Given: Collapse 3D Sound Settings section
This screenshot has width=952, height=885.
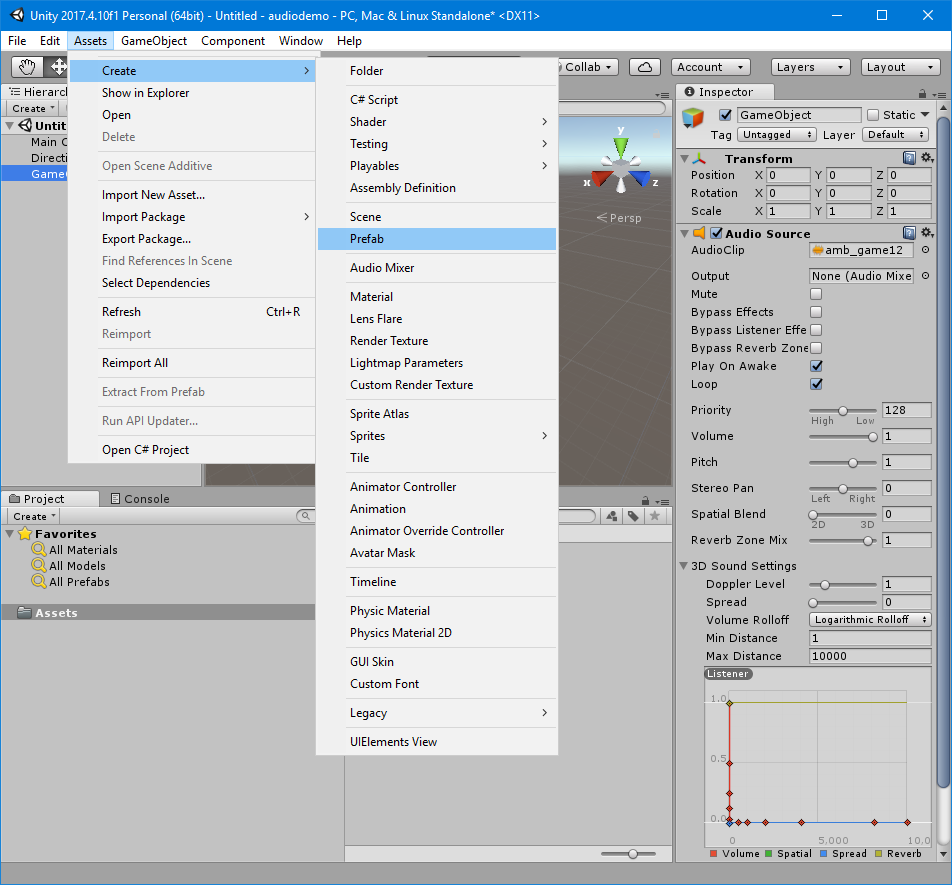Looking at the screenshot, I should [x=684, y=566].
